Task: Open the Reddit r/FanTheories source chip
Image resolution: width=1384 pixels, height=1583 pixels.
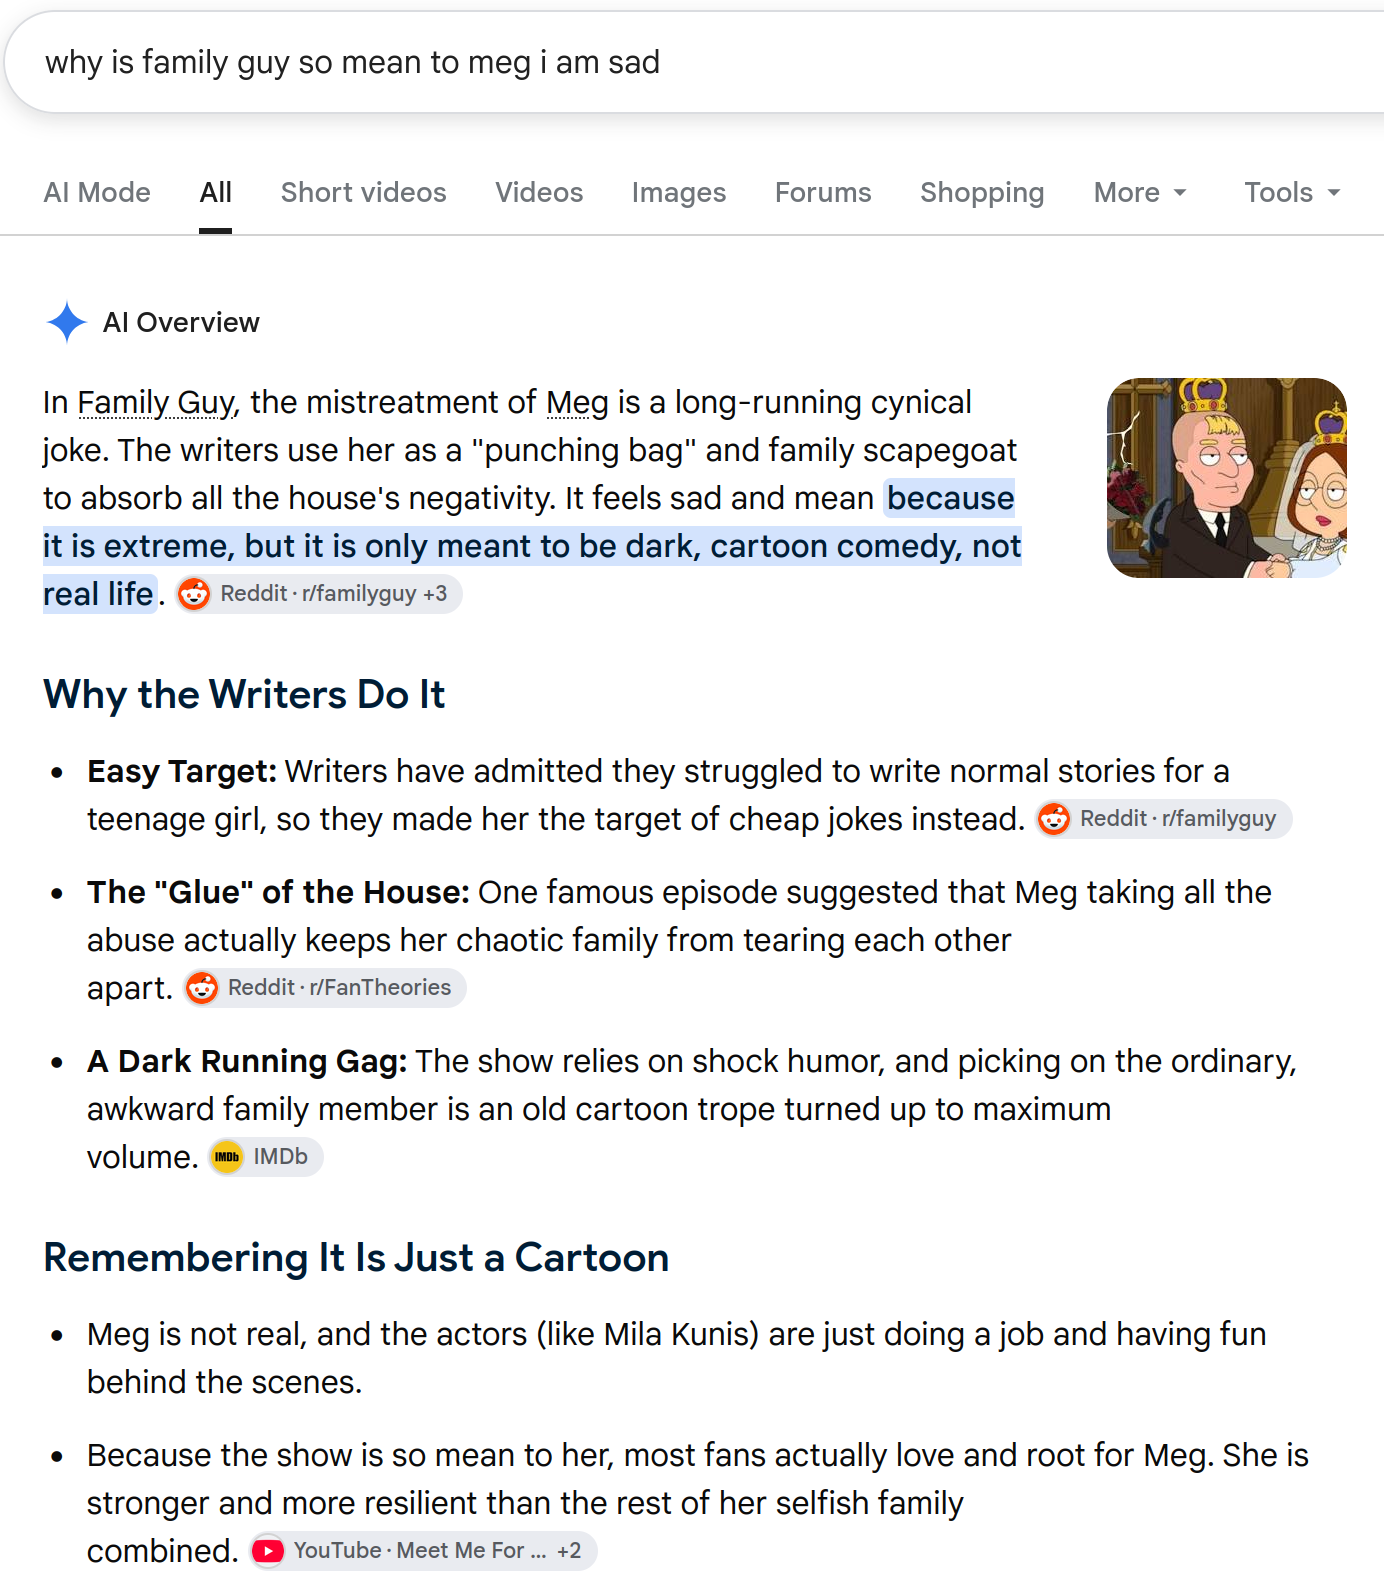Action: pyautogui.click(x=325, y=988)
